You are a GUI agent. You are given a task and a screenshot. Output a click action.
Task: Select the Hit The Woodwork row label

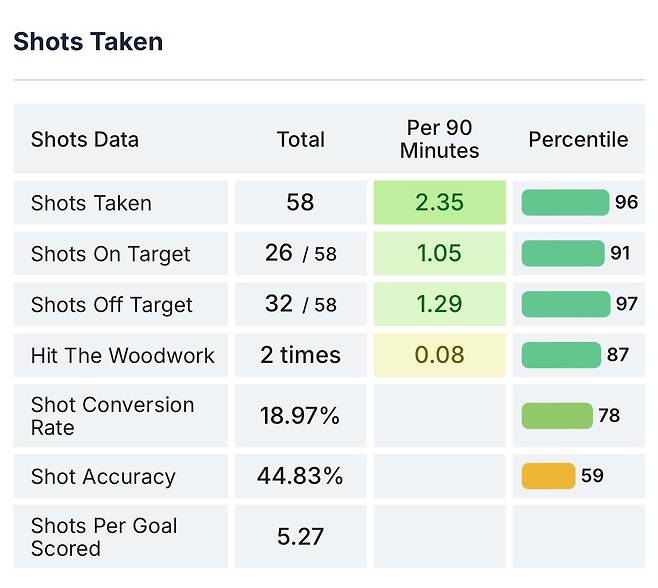tap(122, 356)
